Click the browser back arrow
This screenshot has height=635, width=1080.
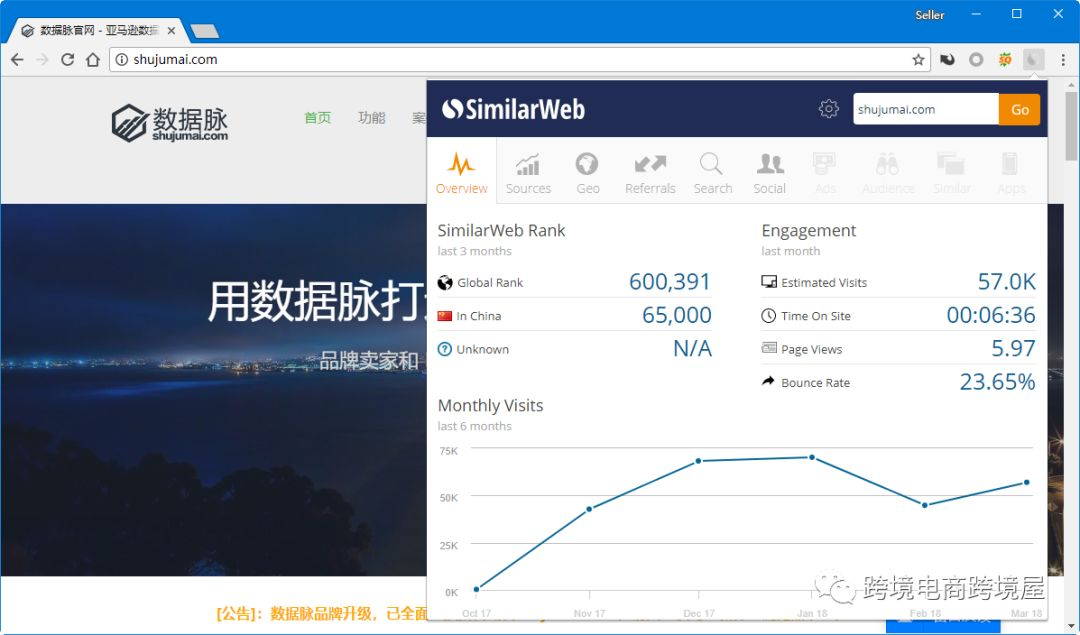[17, 60]
